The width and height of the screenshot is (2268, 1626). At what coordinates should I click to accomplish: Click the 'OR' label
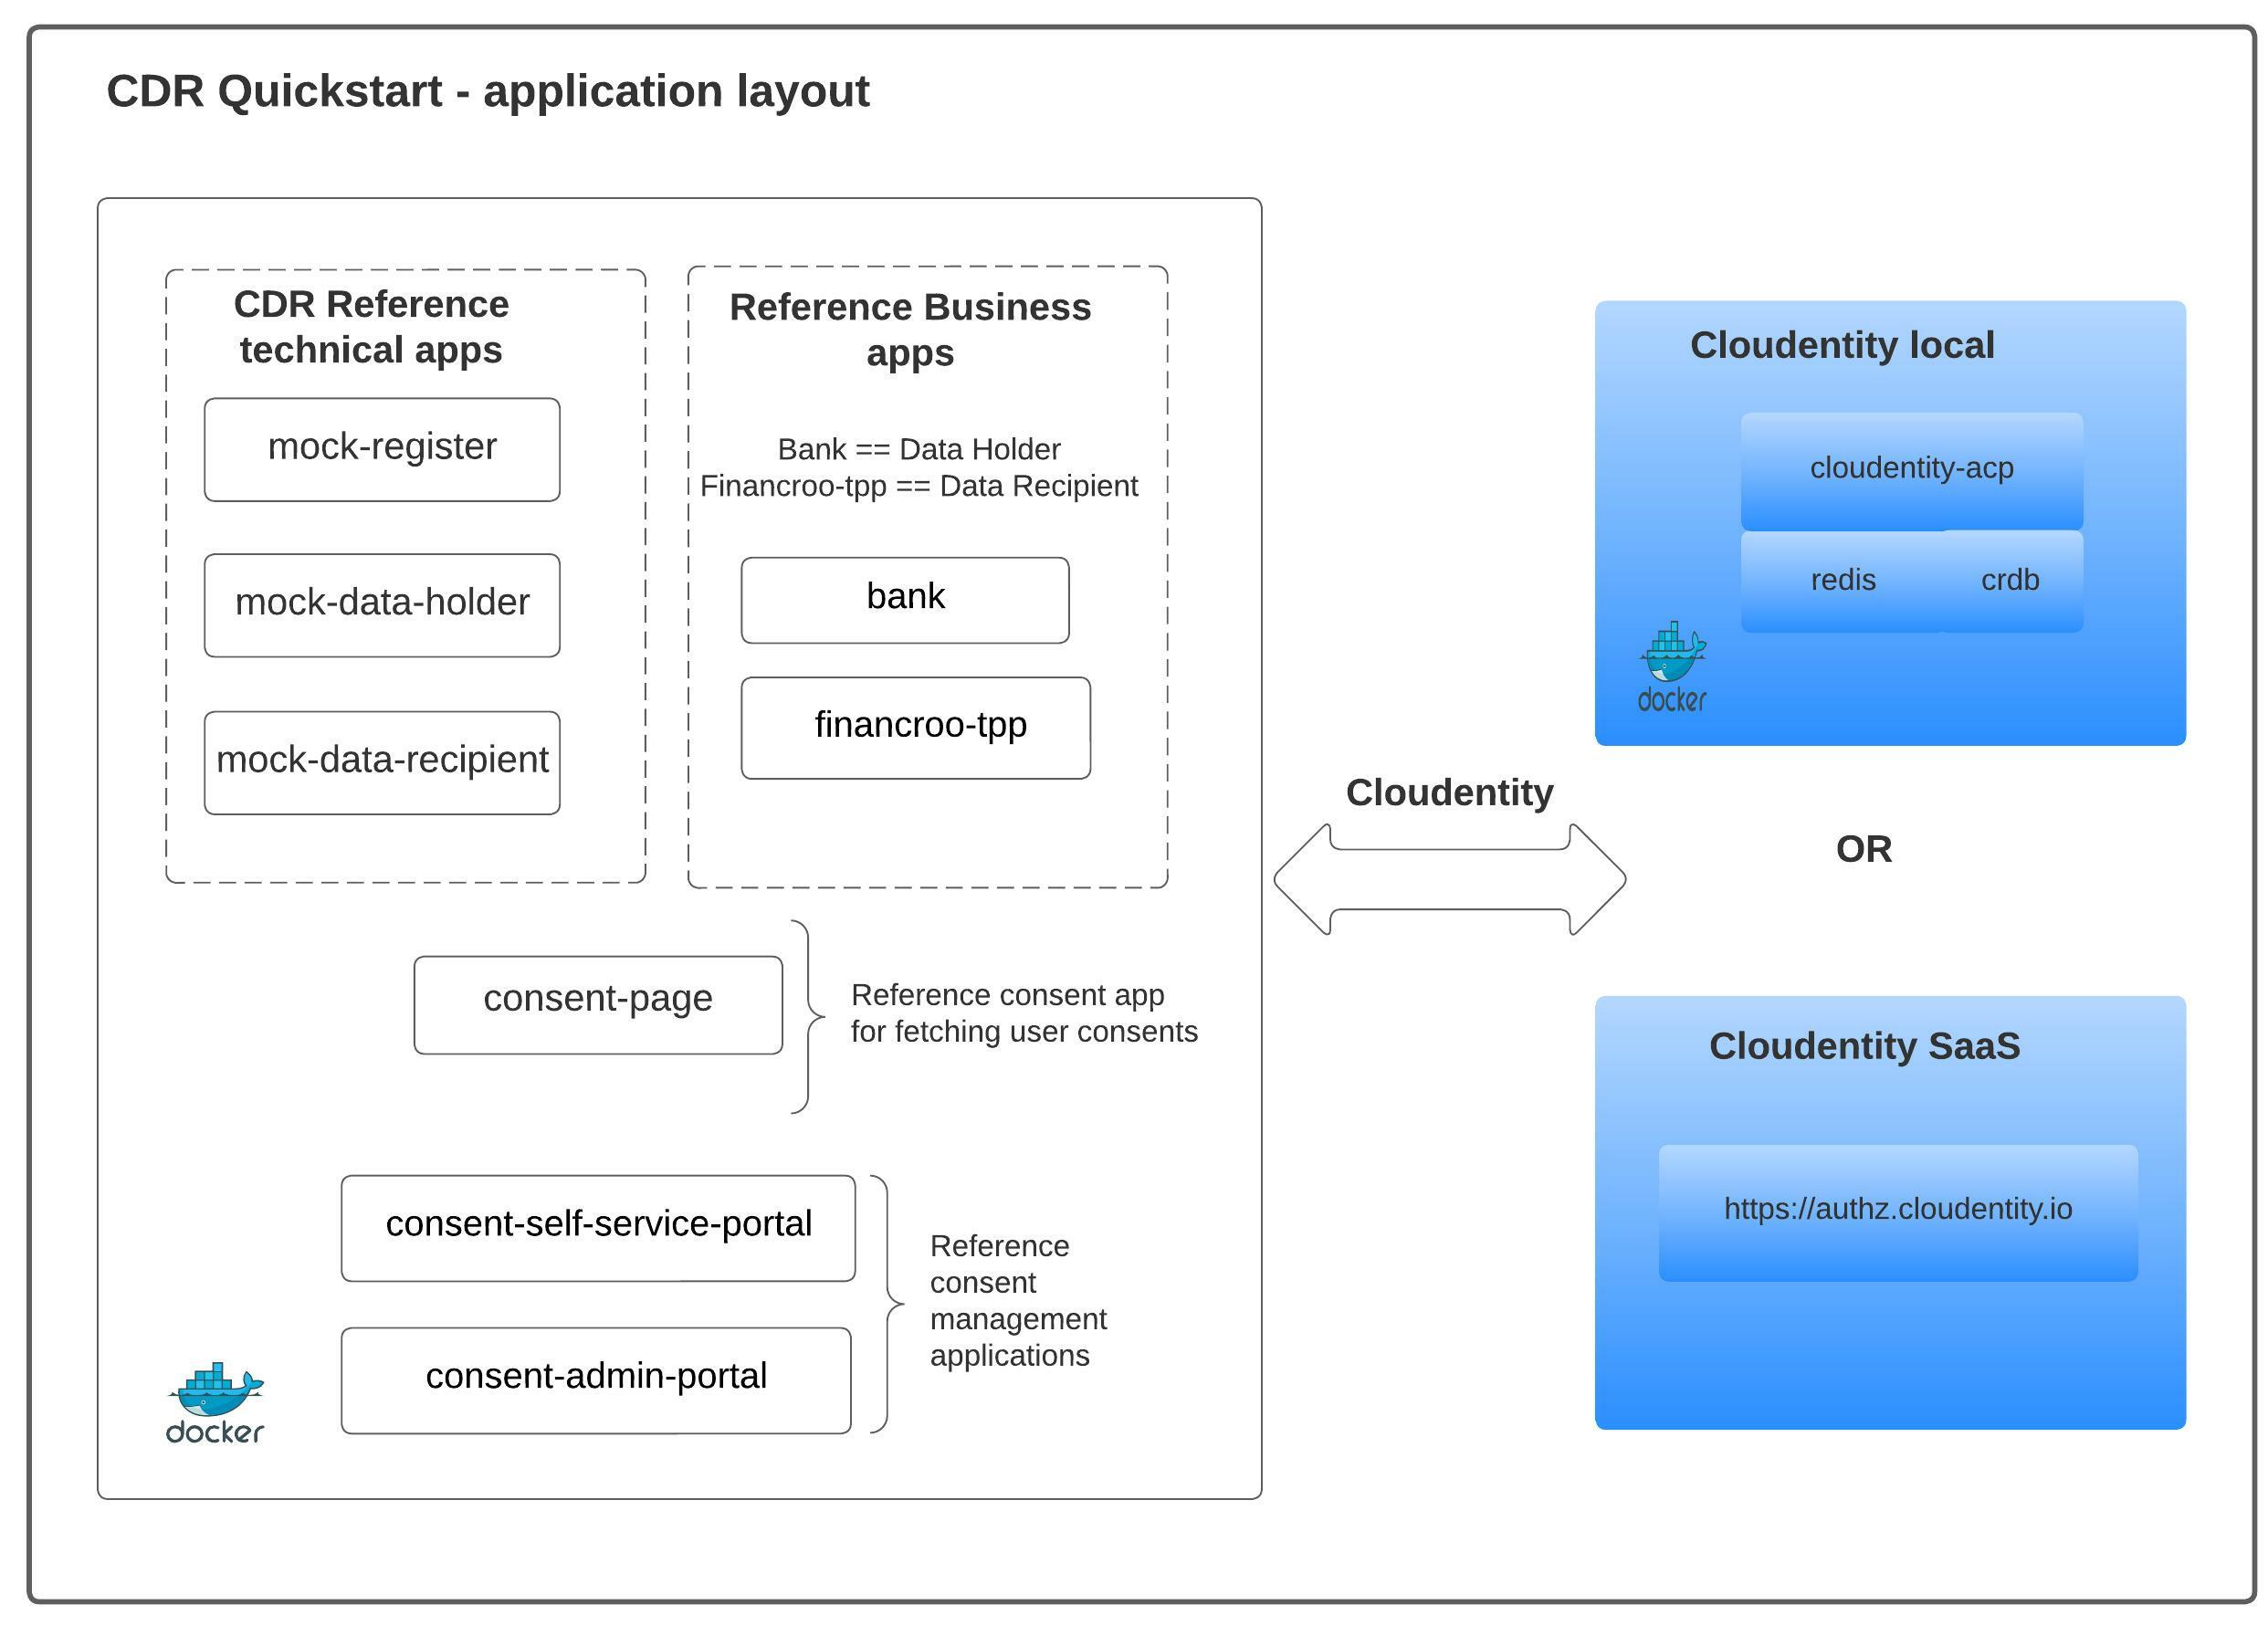click(x=1864, y=849)
